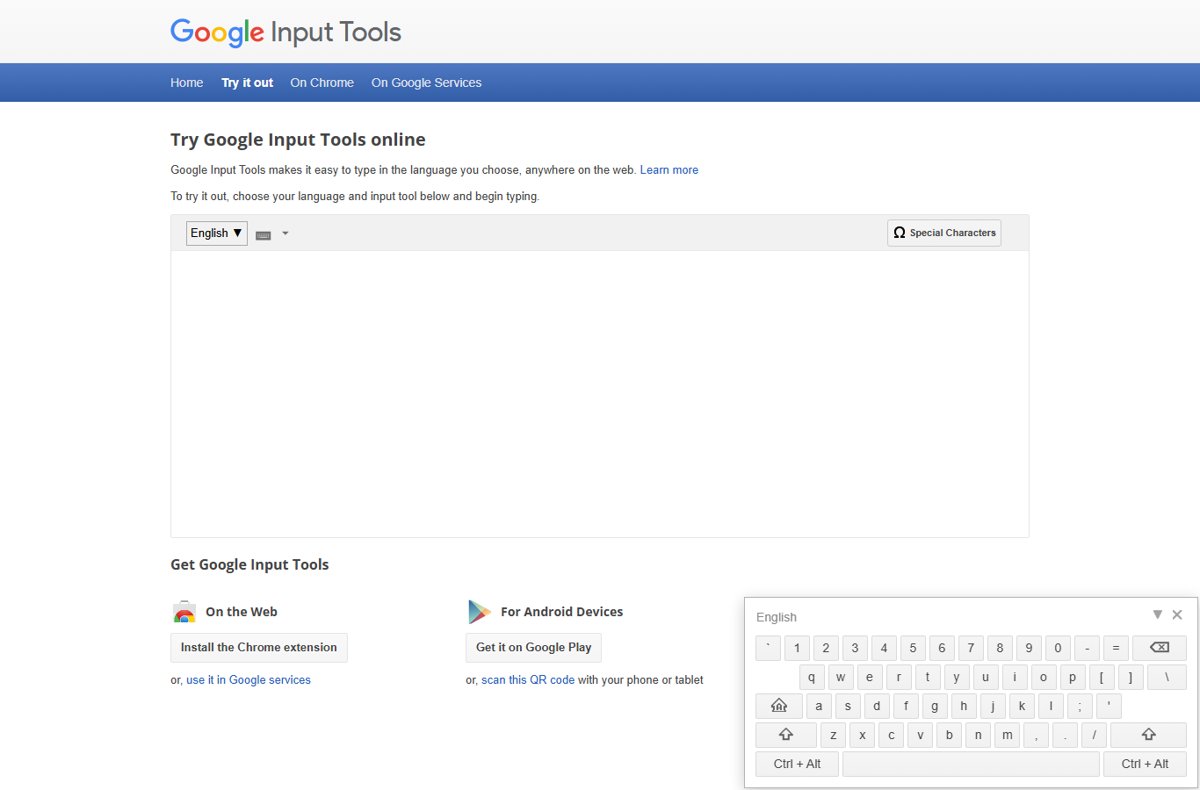1200x790 pixels.
Task: Tap the equals key on virtual keyboard
Action: pyautogui.click(x=1116, y=648)
